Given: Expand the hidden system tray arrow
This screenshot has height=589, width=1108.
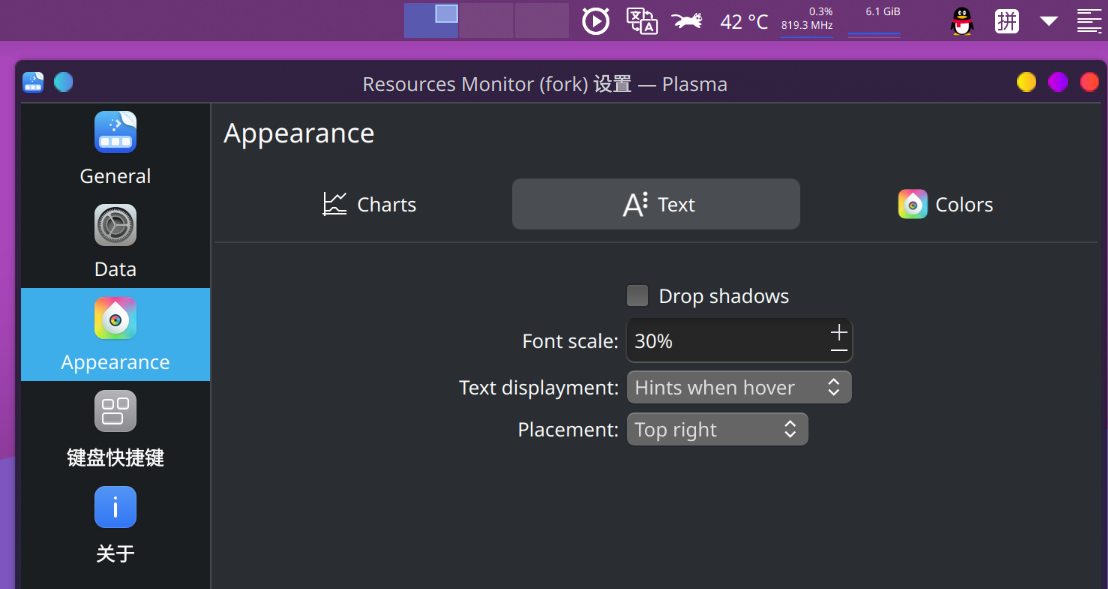Looking at the screenshot, I should (x=1049, y=21).
